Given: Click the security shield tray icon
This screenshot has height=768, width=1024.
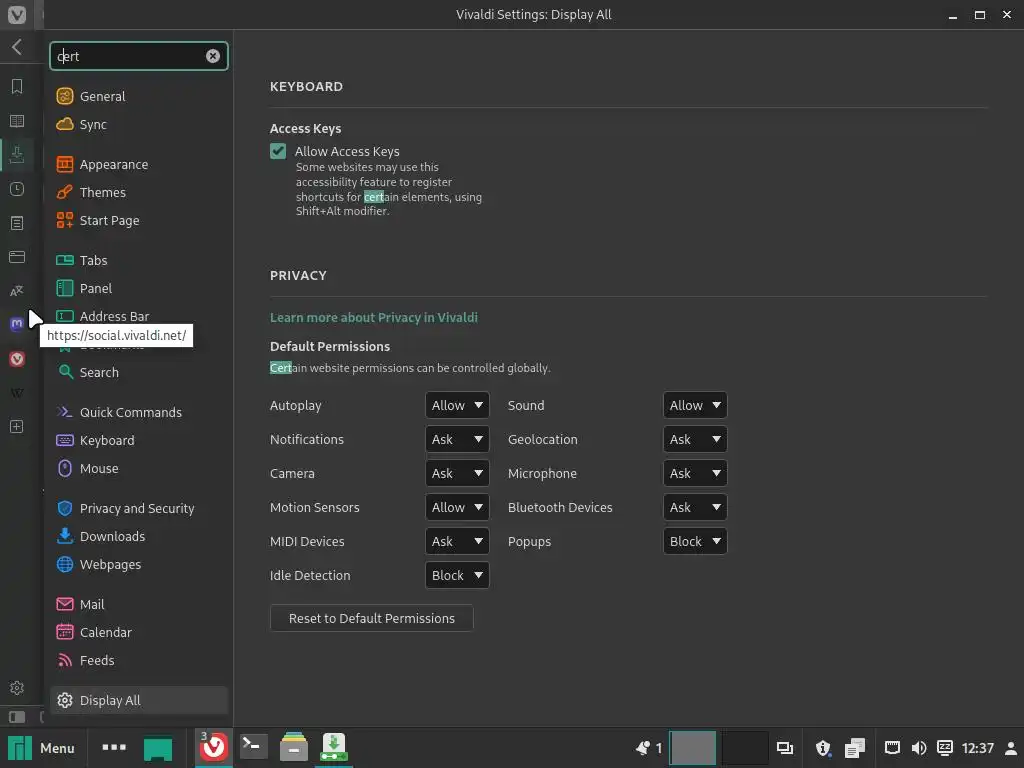Looking at the screenshot, I should pos(823,748).
